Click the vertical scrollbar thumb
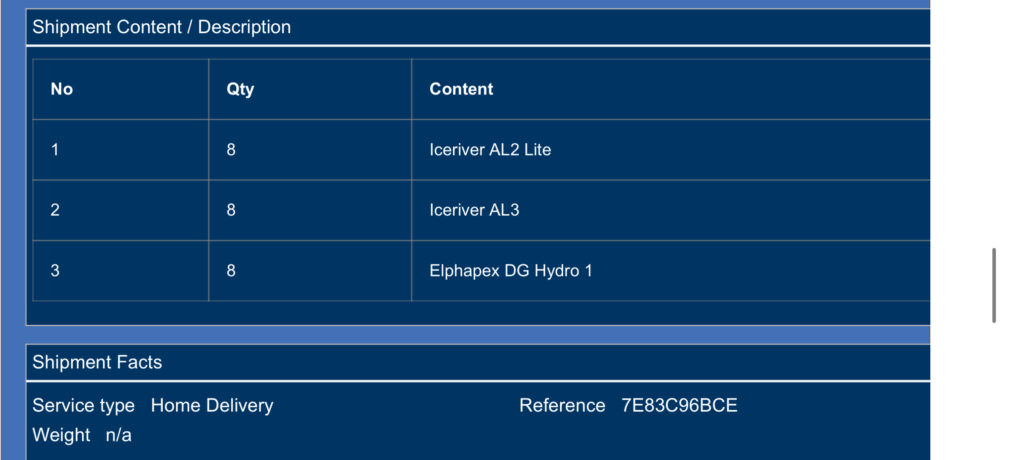Screen dimensions: 1024x460 [x=994, y=286]
